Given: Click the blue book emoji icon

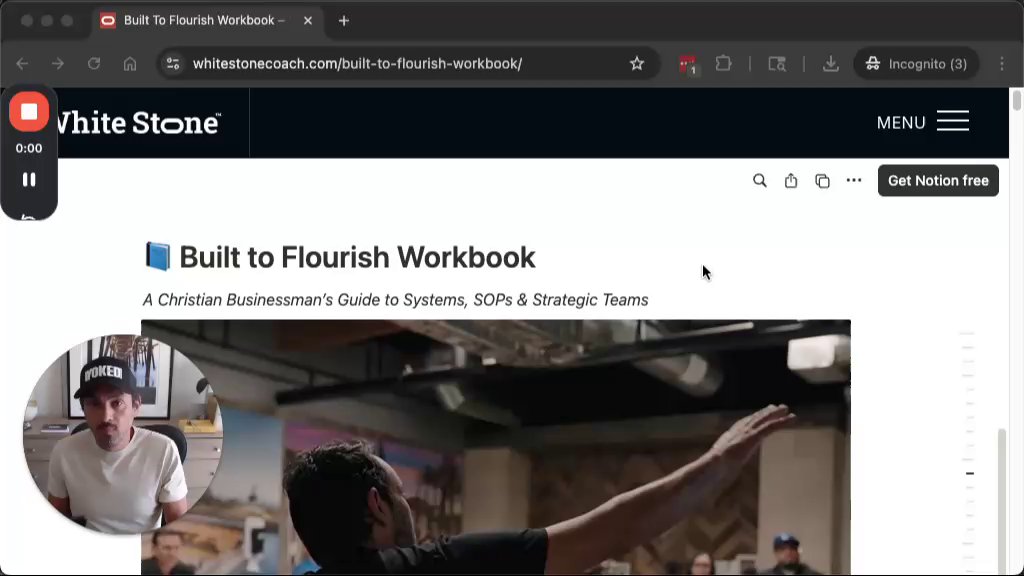Looking at the screenshot, I should 157,257.
